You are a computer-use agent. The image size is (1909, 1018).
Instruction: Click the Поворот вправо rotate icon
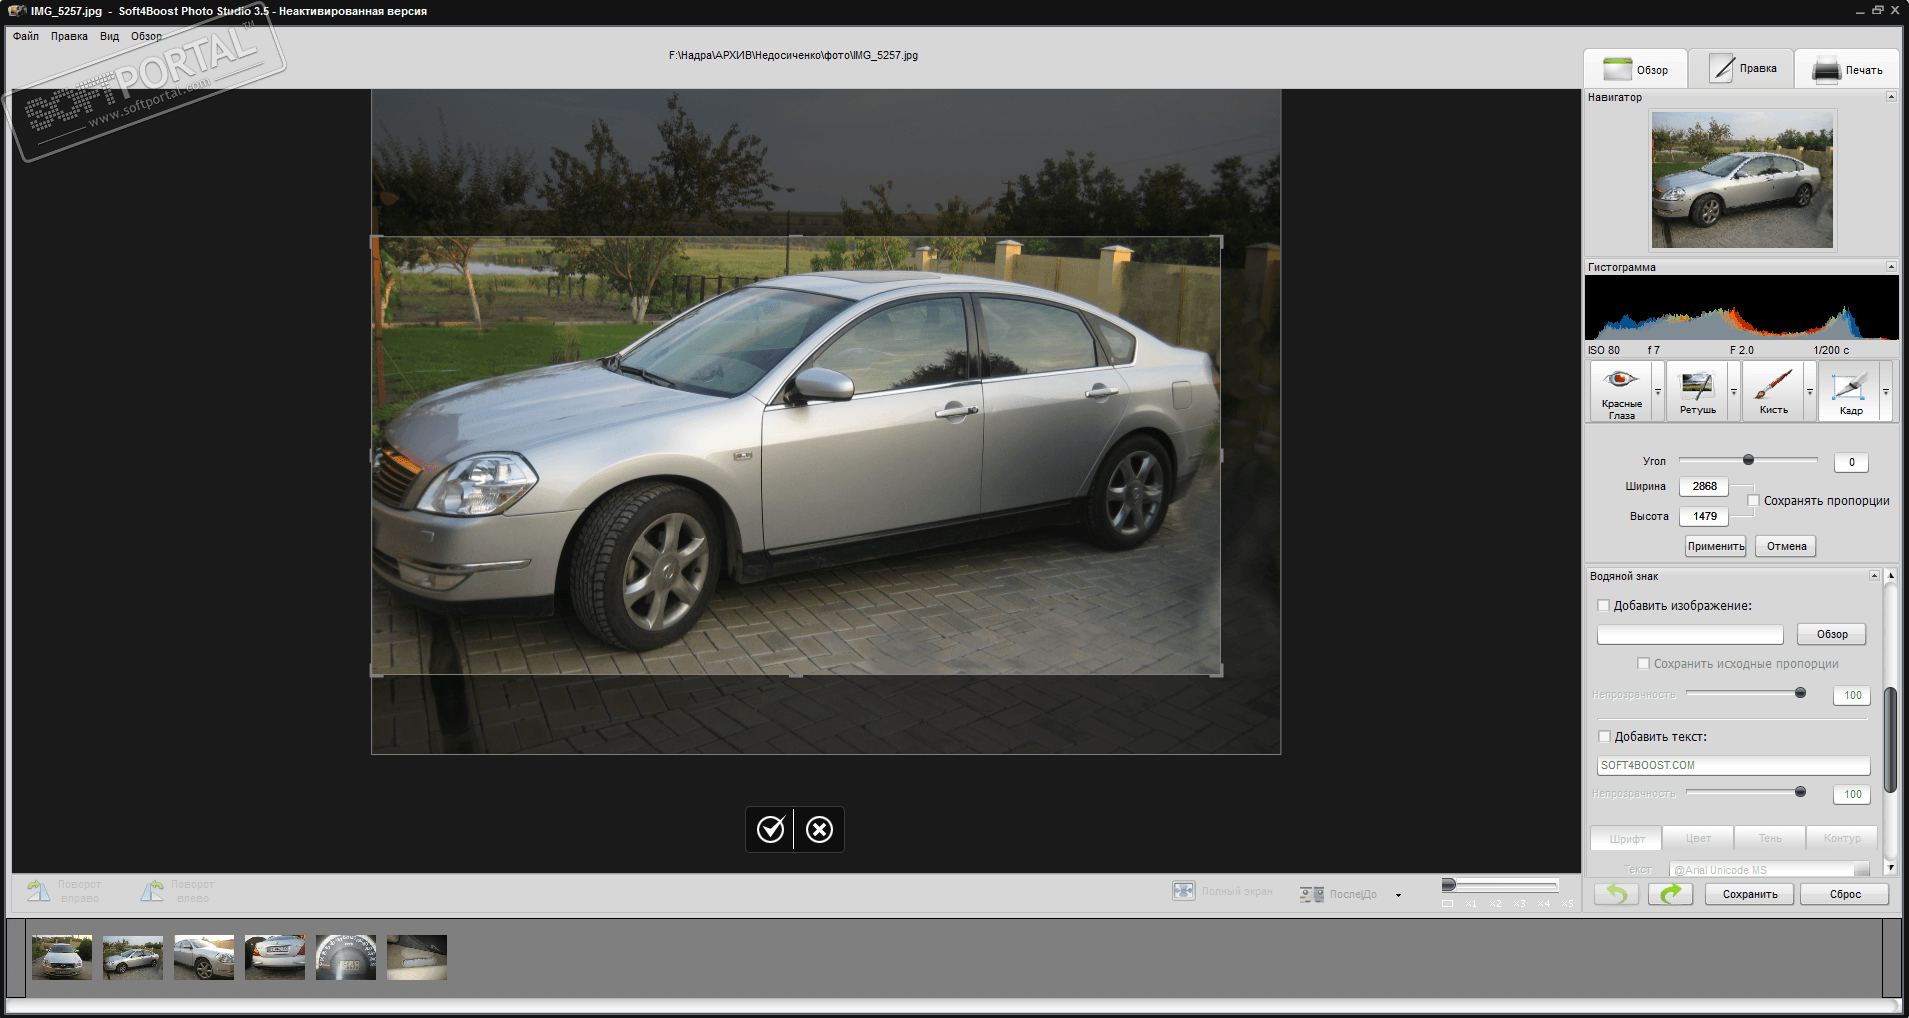coord(39,891)
